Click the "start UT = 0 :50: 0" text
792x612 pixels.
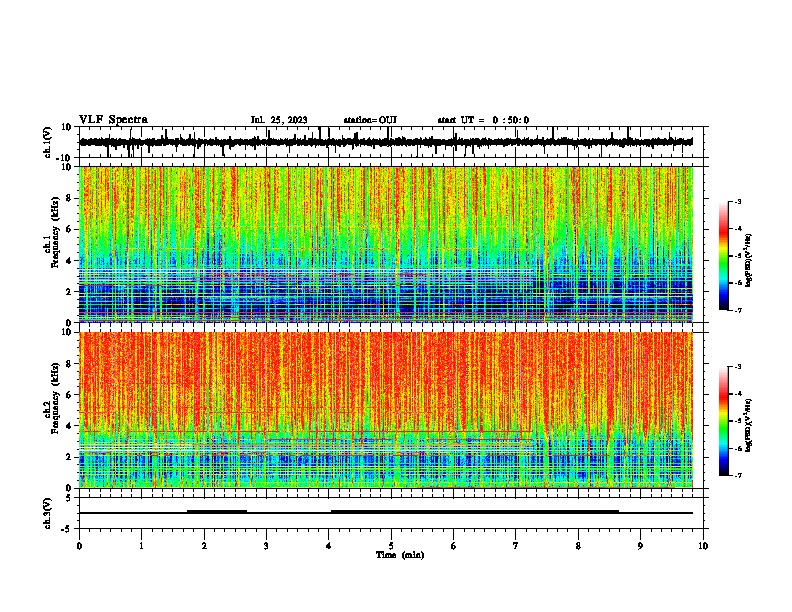coord(483,120)
